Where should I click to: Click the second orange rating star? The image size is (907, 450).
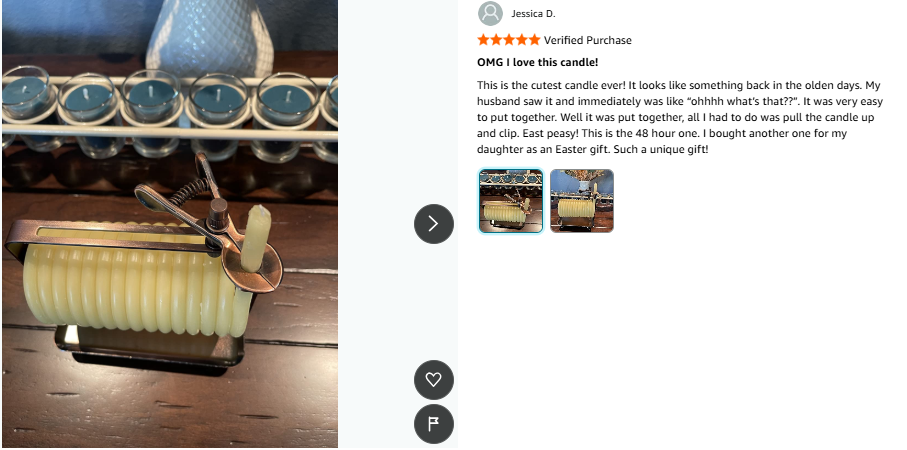click(496, 40)
